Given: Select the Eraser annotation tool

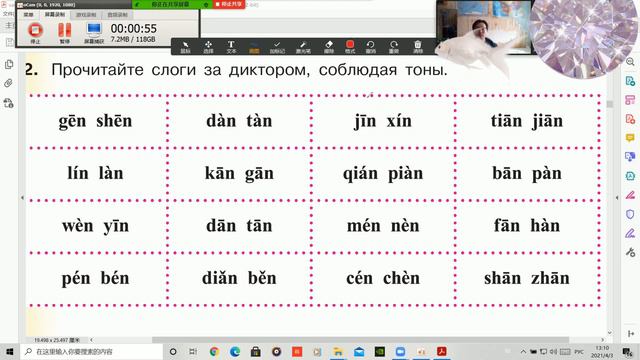Looking at the screenshot, I should pos(329,47).
